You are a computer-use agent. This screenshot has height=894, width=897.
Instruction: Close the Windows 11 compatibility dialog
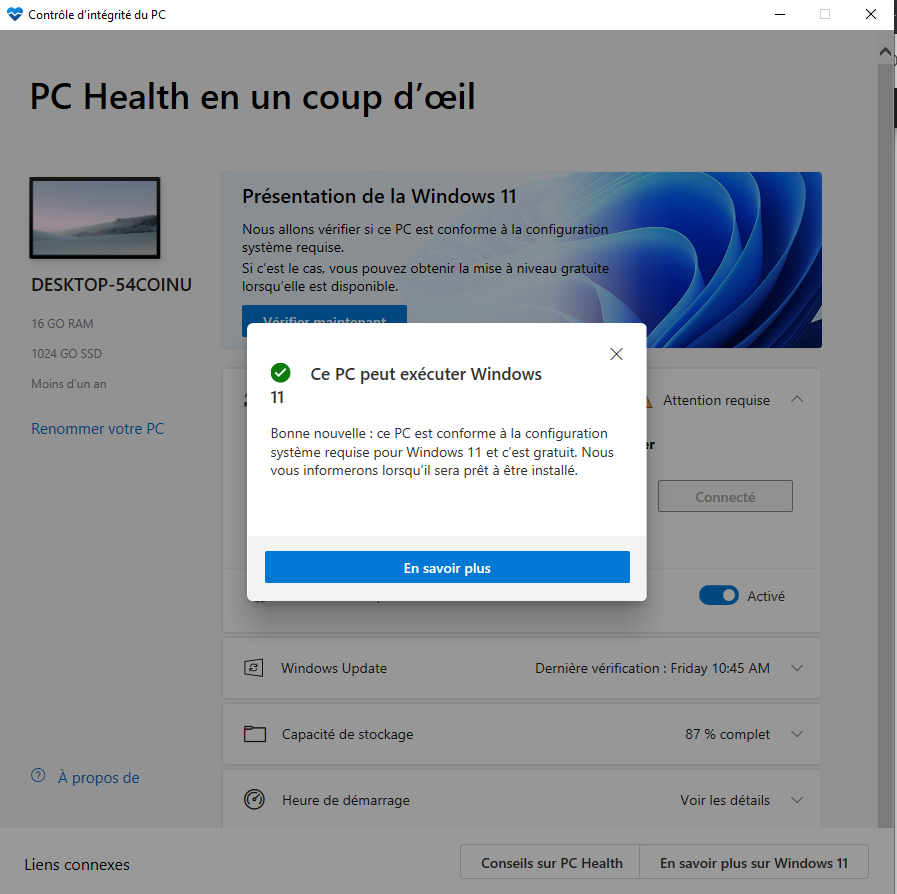[616, 354]
